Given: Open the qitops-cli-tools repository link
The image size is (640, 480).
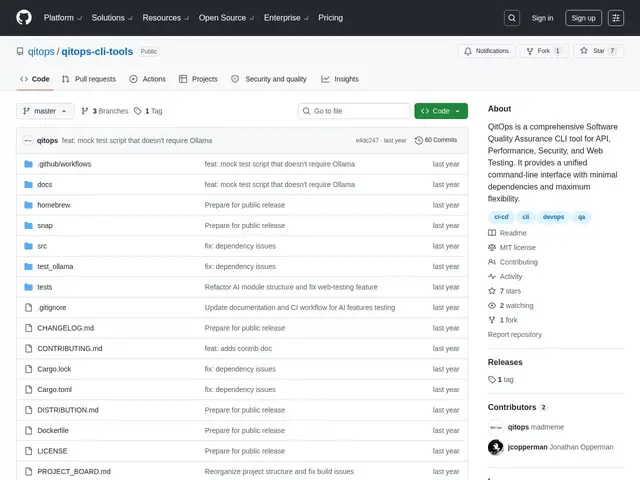Looking at the screenshot, I should point(97,51).
